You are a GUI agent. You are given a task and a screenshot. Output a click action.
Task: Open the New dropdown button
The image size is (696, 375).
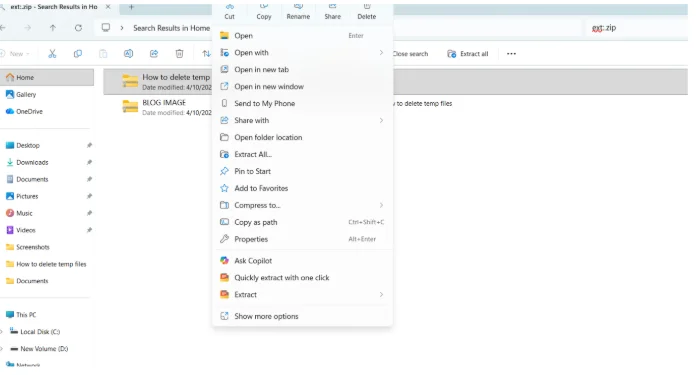(x=15, y=54)
